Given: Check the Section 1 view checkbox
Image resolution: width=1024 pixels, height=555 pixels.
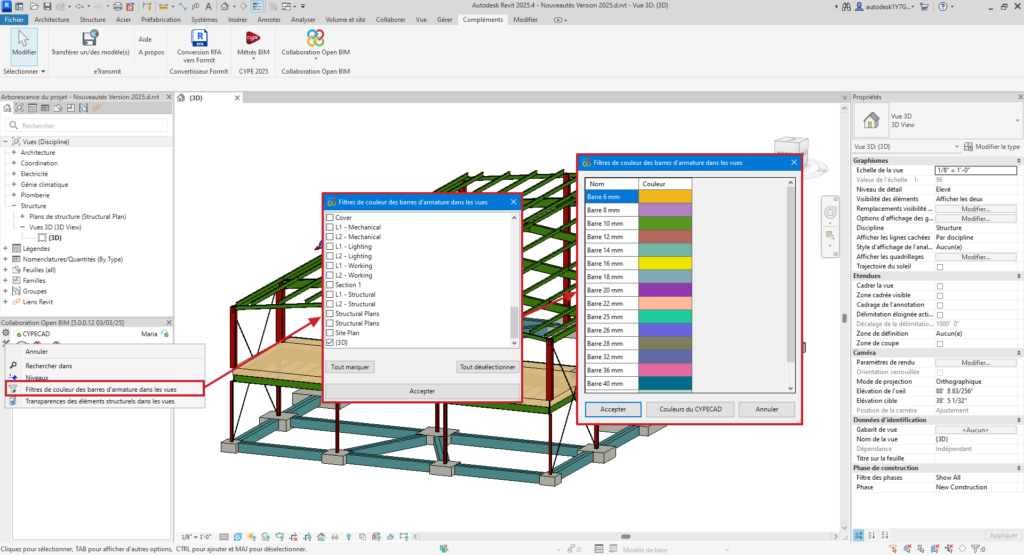Looking at the screenshot, I should 330,285.
